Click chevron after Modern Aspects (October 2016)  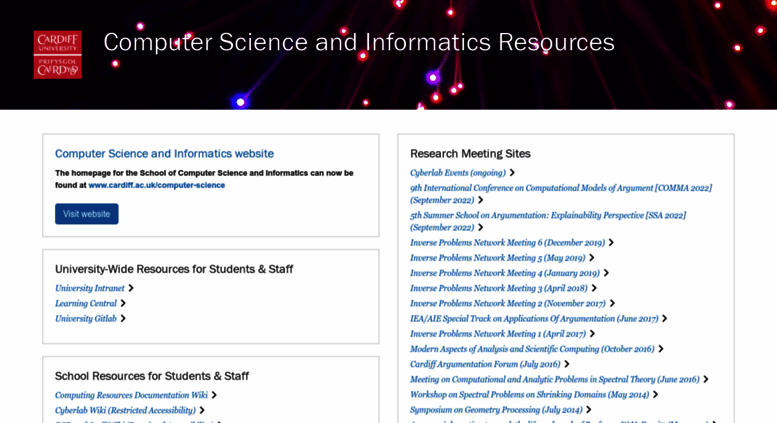point(661,349)
